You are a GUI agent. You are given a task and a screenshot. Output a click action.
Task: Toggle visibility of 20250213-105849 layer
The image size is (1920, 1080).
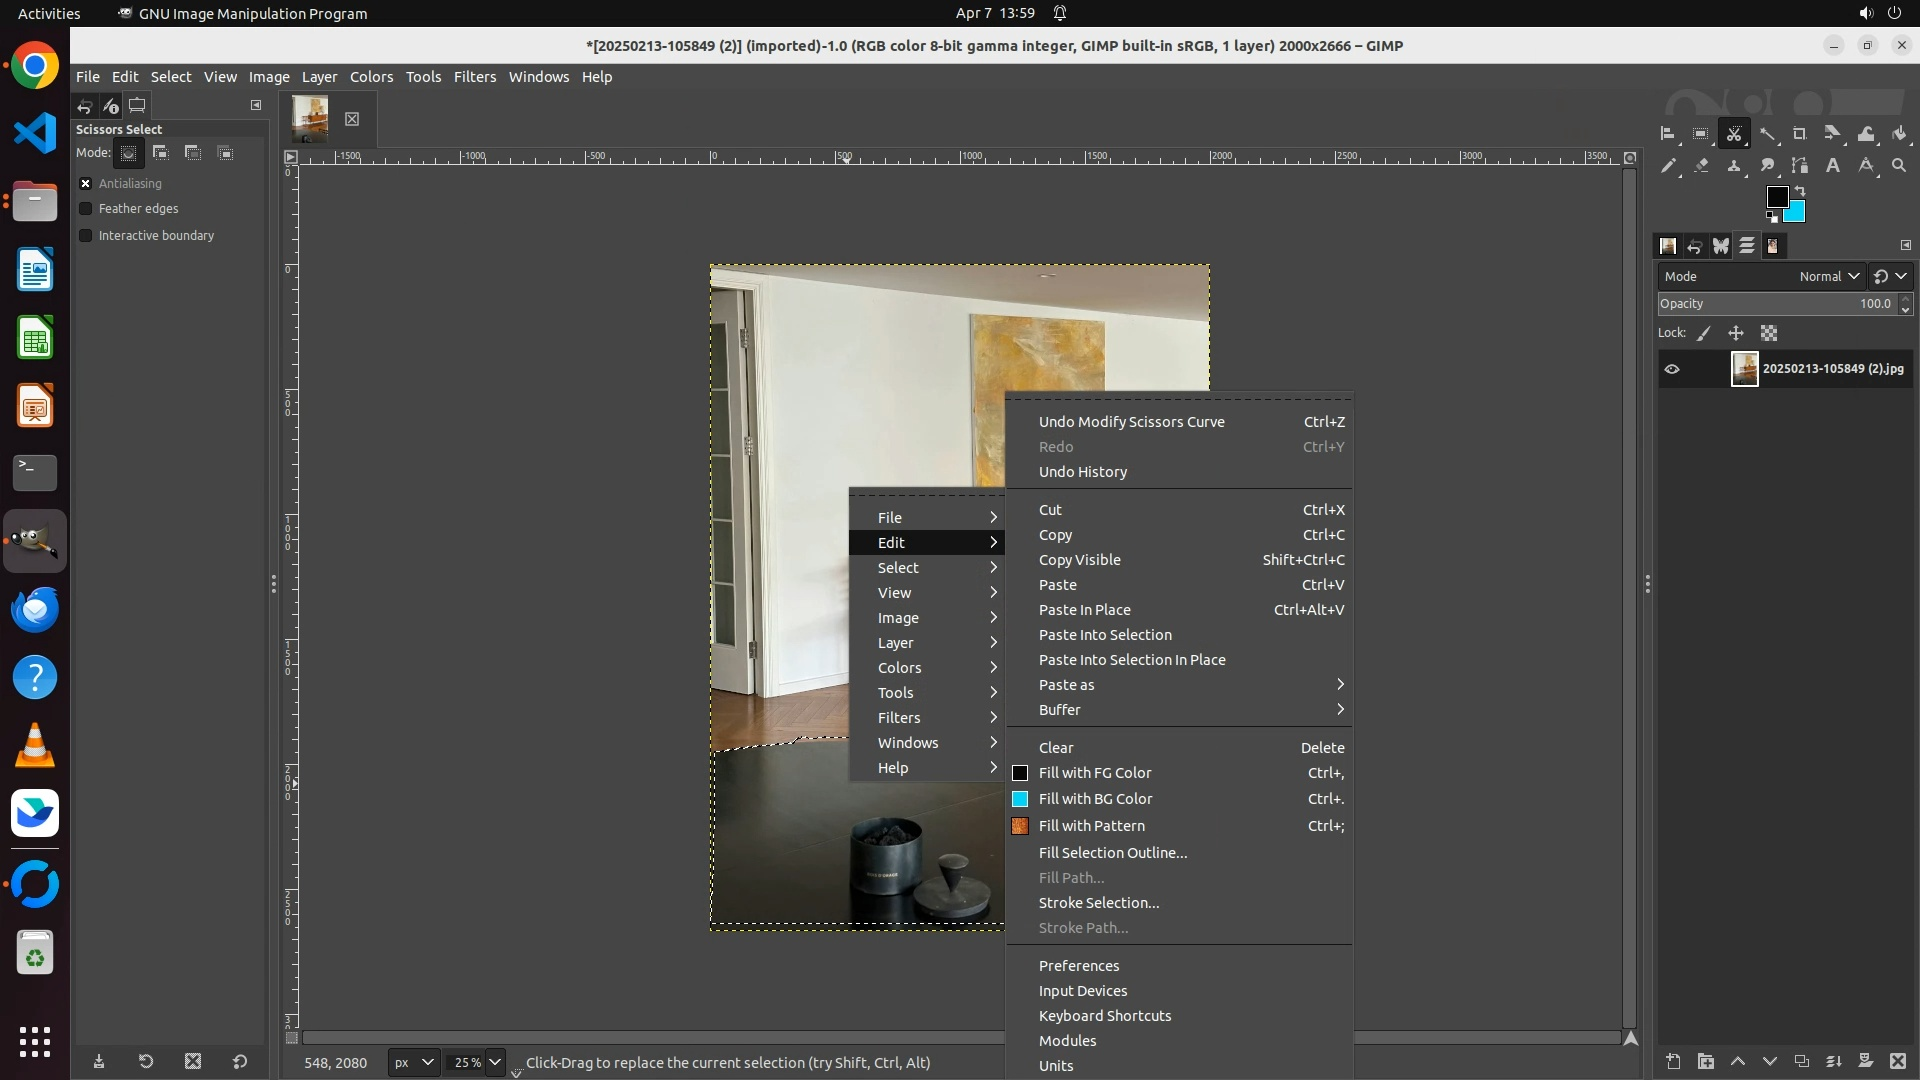tap(1672, 369)
